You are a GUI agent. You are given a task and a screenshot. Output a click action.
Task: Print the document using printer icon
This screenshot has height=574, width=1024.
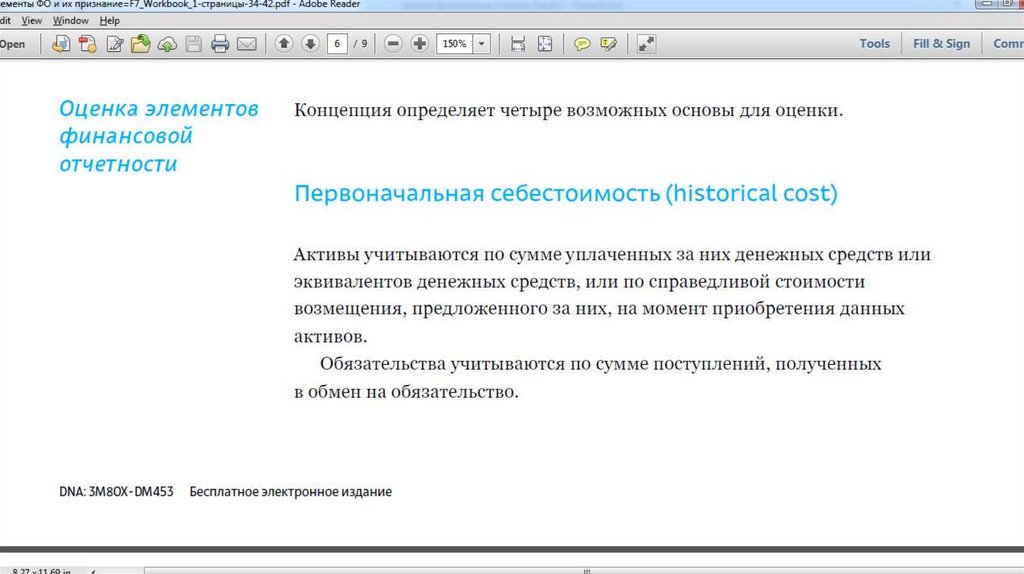pyautogui.click(x=220, y=44)
